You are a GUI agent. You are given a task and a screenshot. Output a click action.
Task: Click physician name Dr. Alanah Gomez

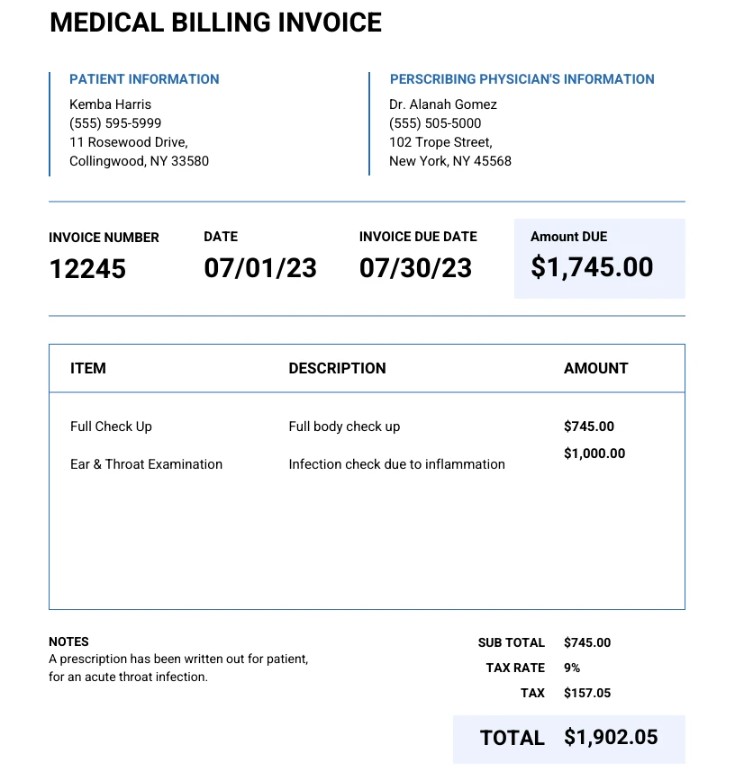443,104
